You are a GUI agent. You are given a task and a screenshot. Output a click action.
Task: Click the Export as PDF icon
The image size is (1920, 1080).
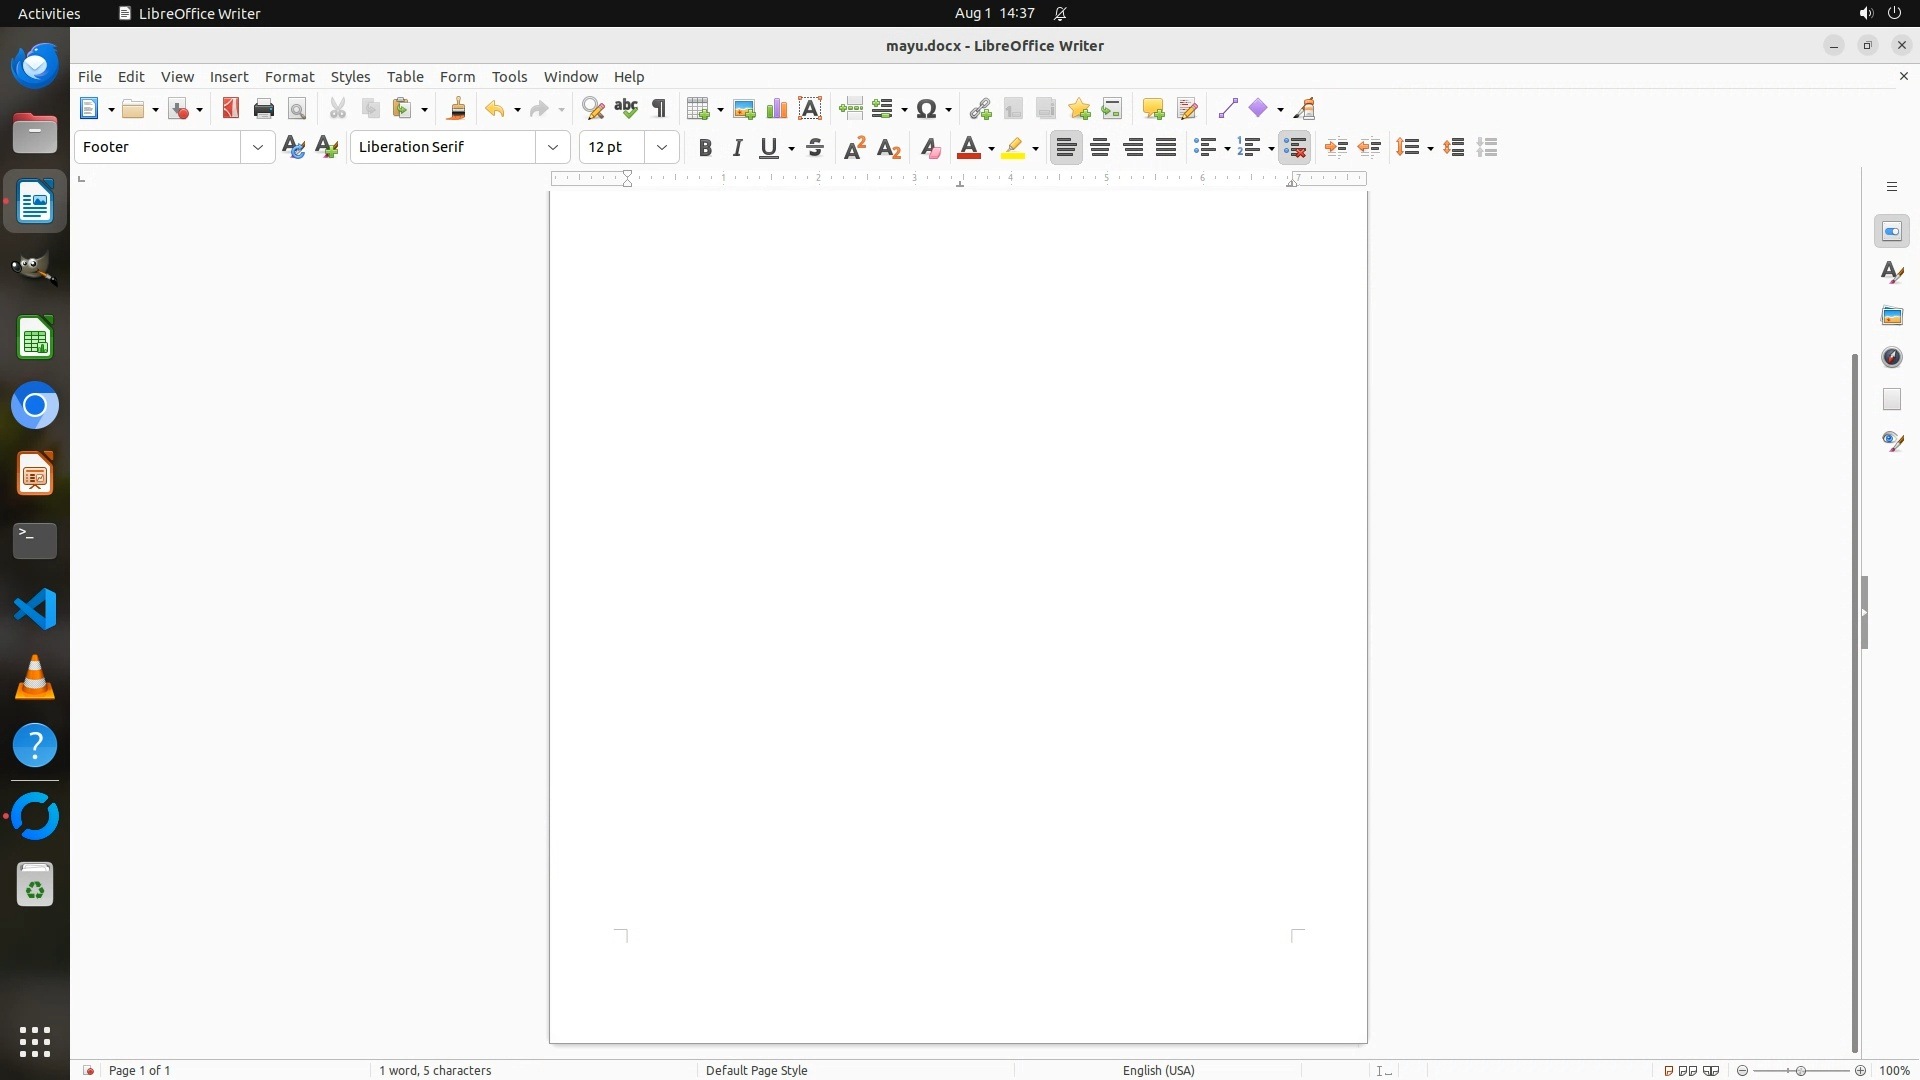point(231,109)
